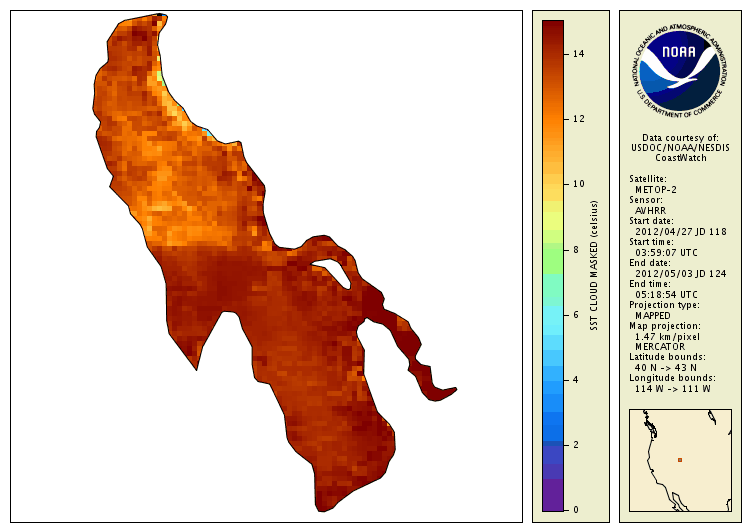Click the 'SST CLOUD MASKED (celsius)' axis label

(x=594, y=265)
